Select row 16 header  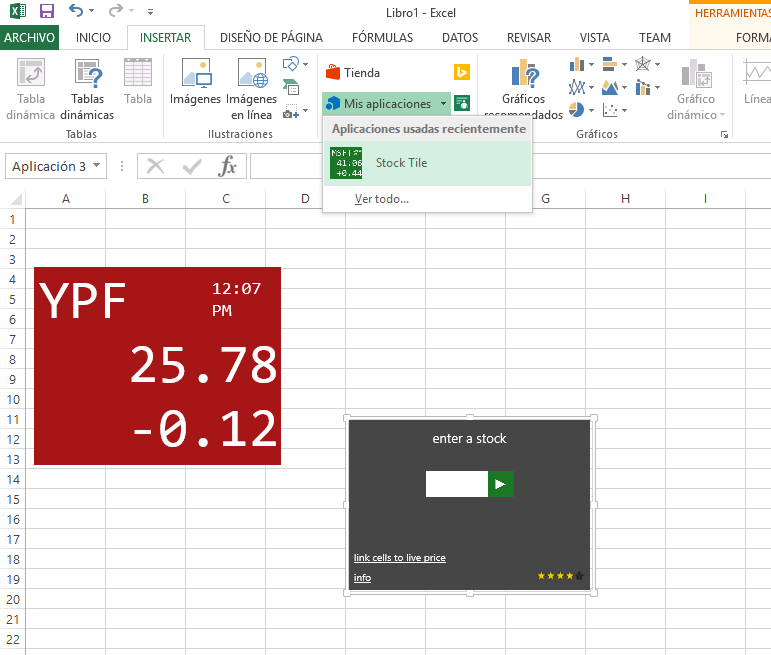[x=13, y=520]
